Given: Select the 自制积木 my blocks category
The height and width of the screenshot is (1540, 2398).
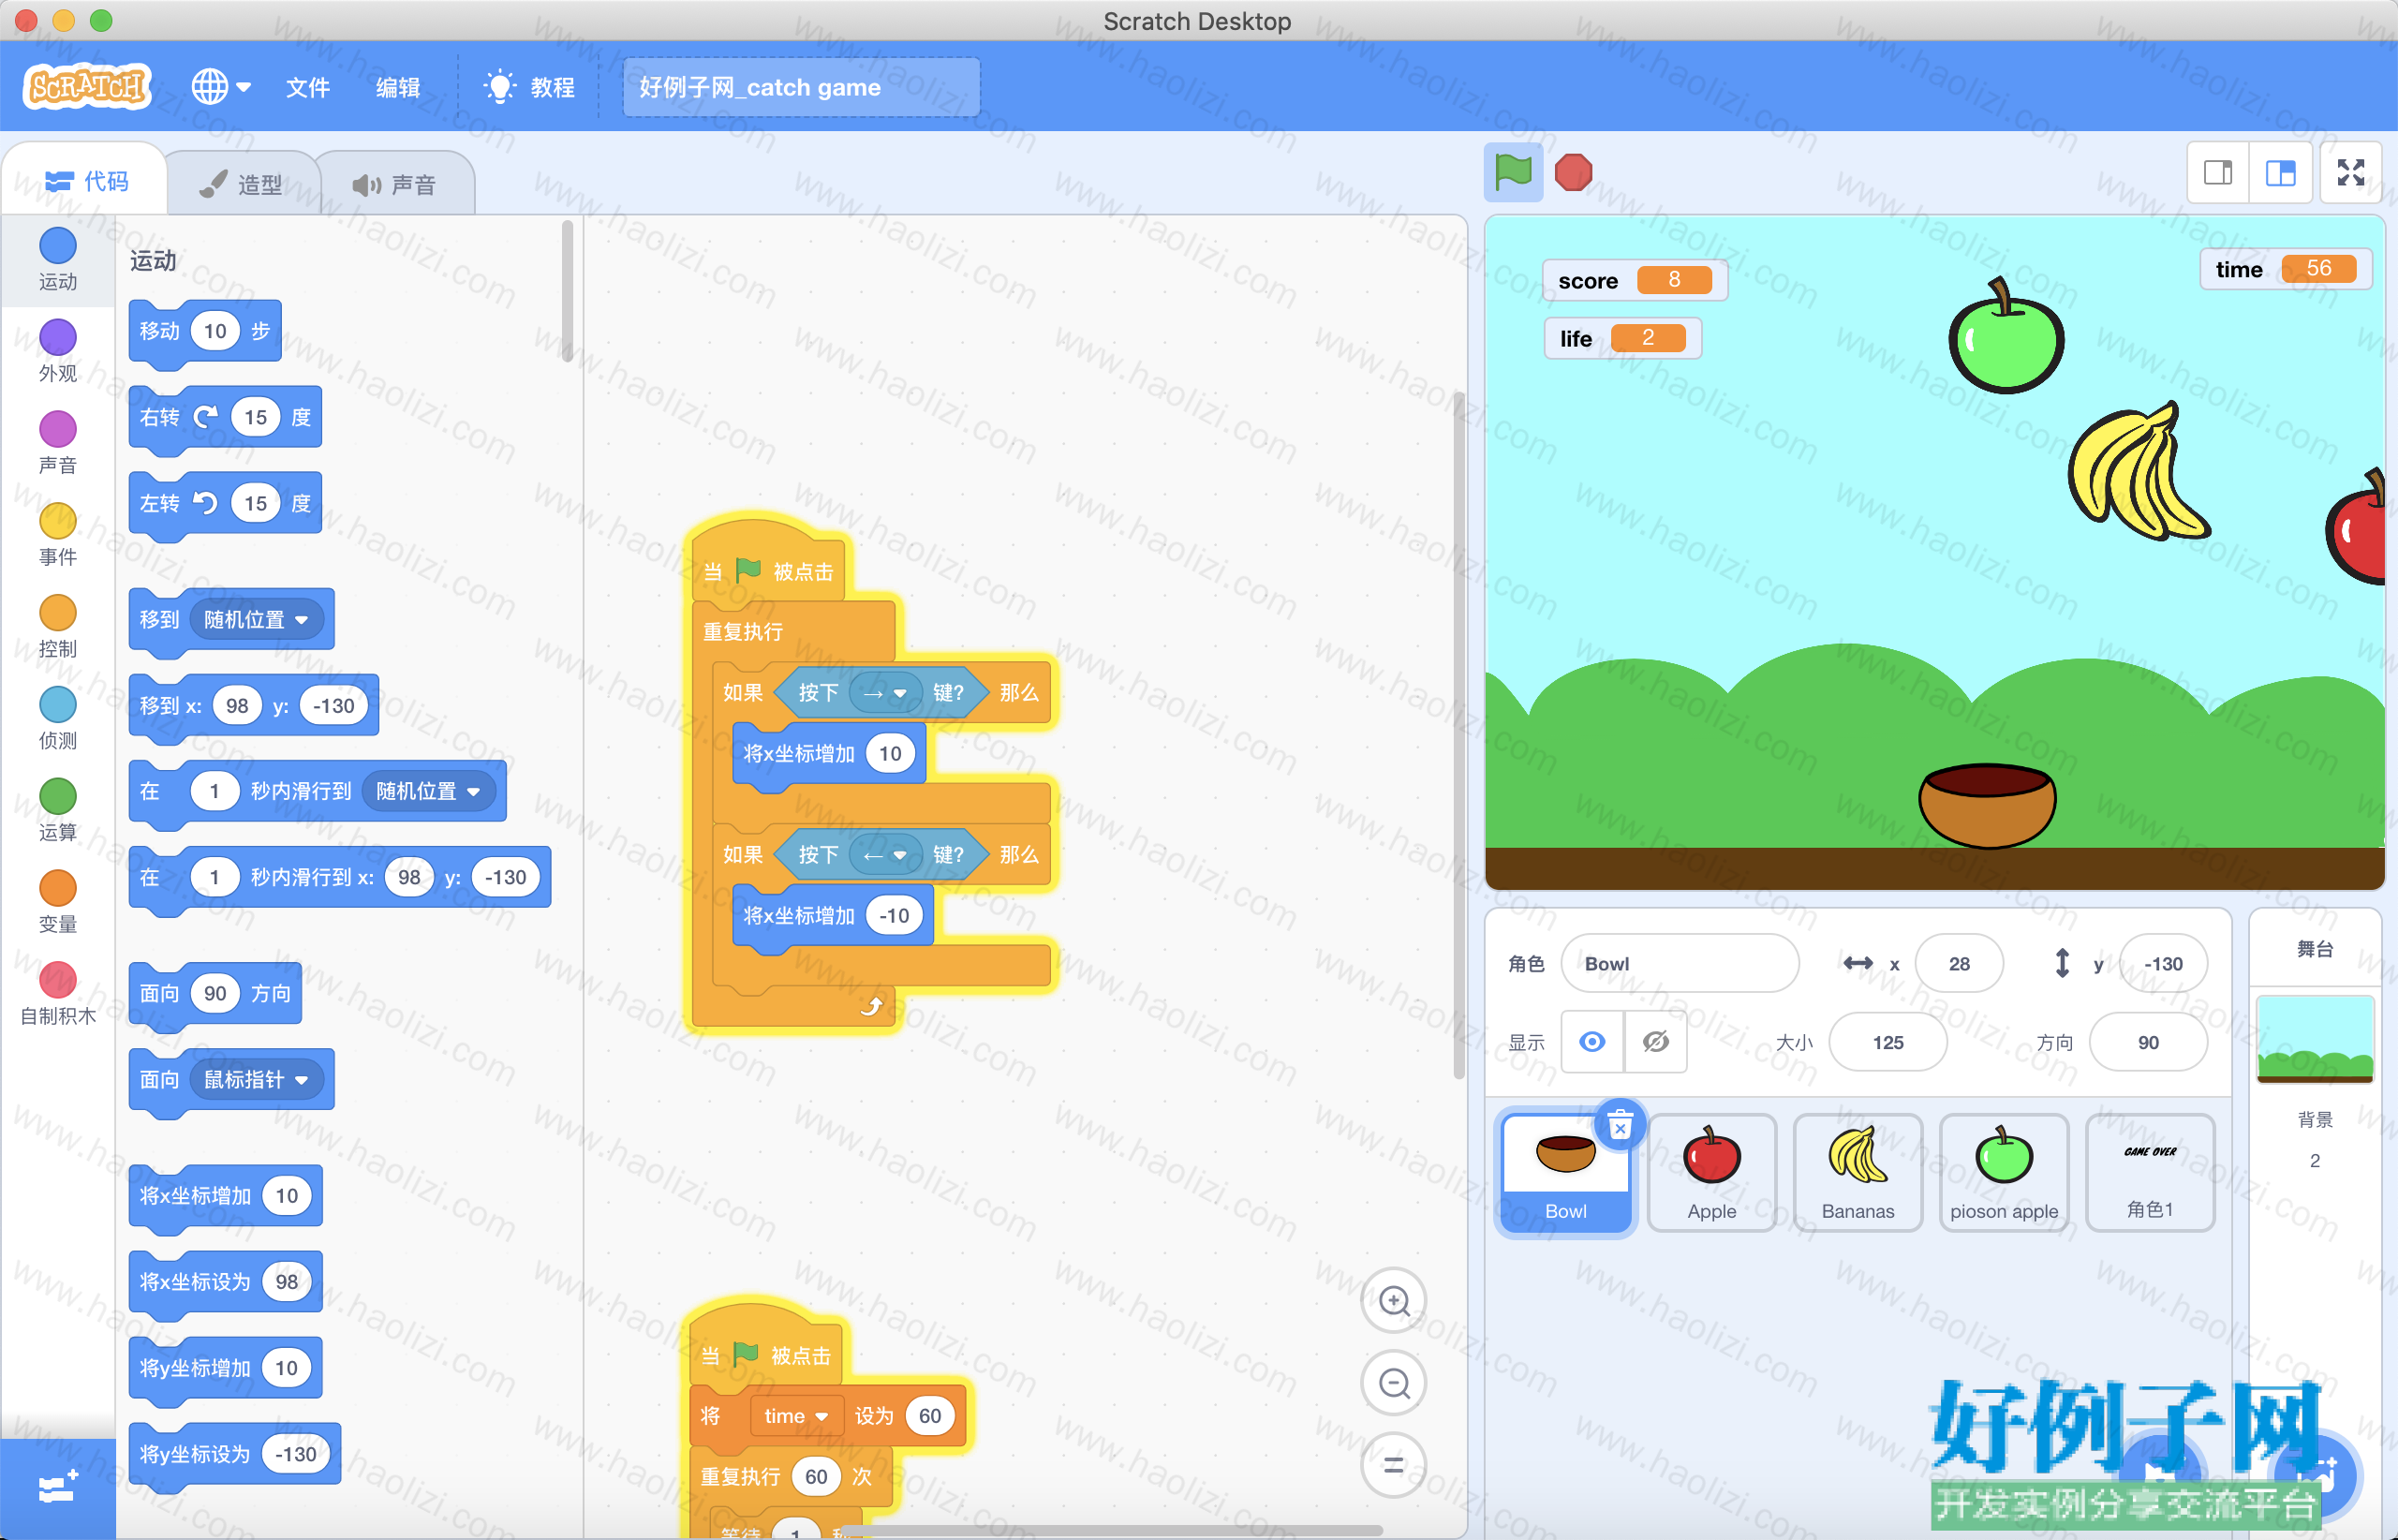Looking at the screenshot, I should [58, 995].
